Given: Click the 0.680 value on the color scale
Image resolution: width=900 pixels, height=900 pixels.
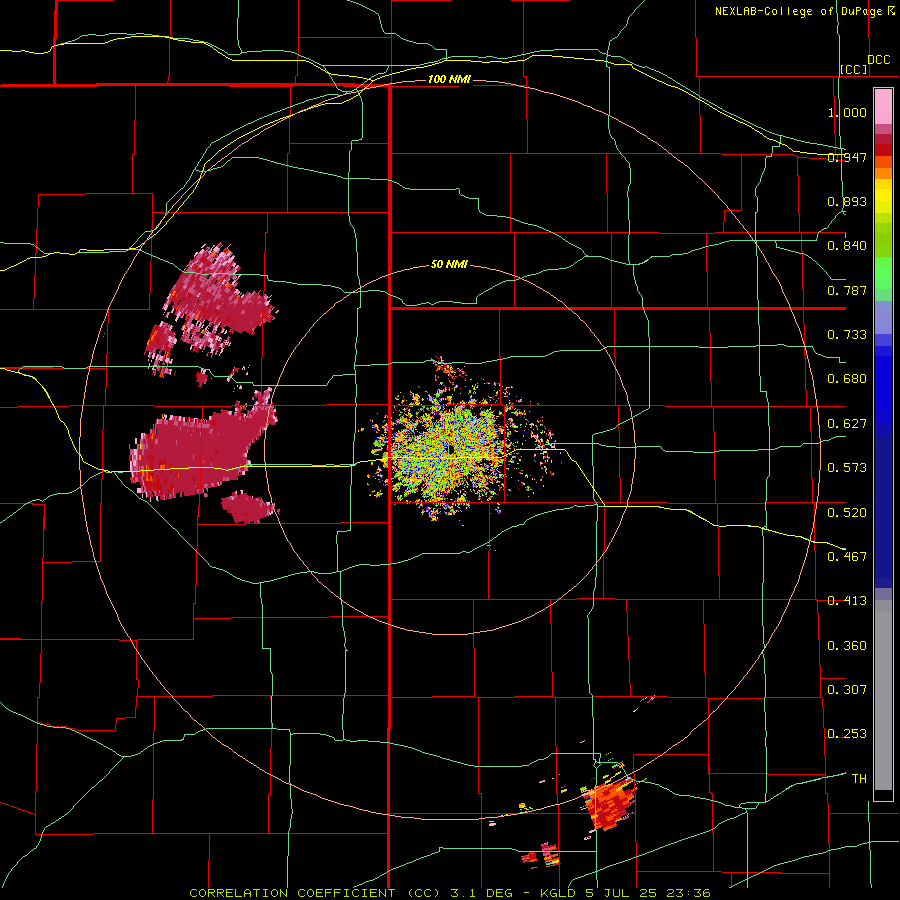Looking at the screenshot, I should coord(847,379).
